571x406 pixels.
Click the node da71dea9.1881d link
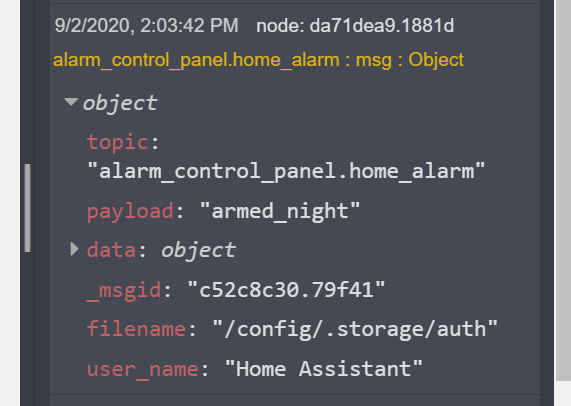pos(355,26)
